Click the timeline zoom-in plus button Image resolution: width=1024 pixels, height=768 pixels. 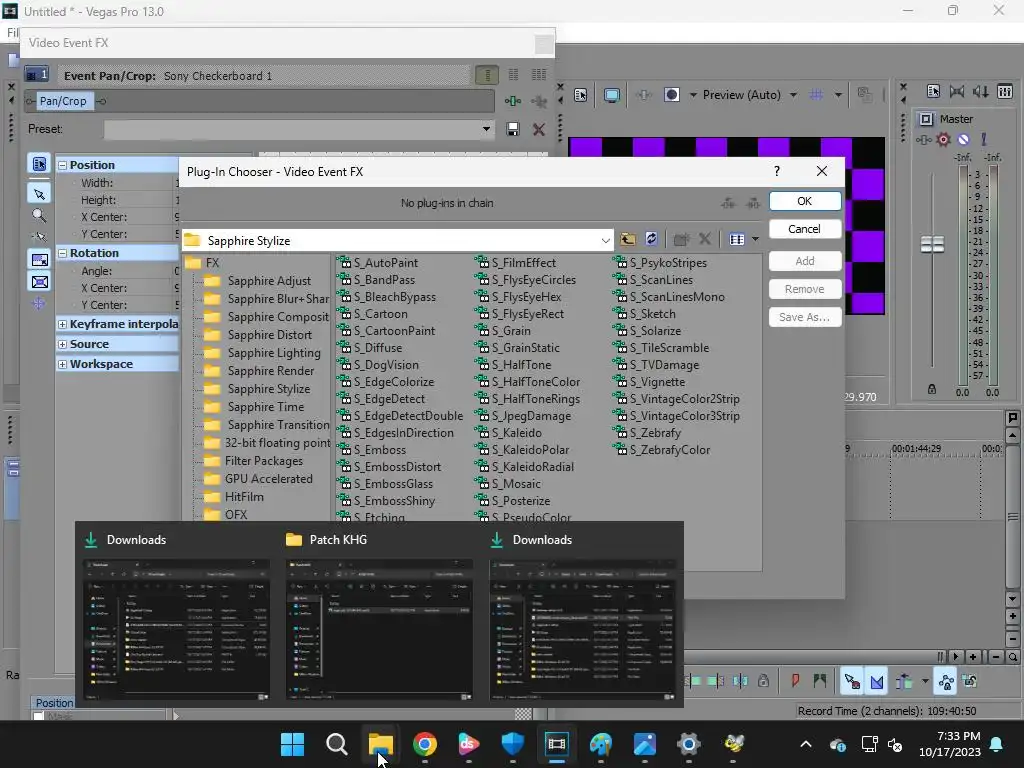pyautogui.click(x=973, y=657)
